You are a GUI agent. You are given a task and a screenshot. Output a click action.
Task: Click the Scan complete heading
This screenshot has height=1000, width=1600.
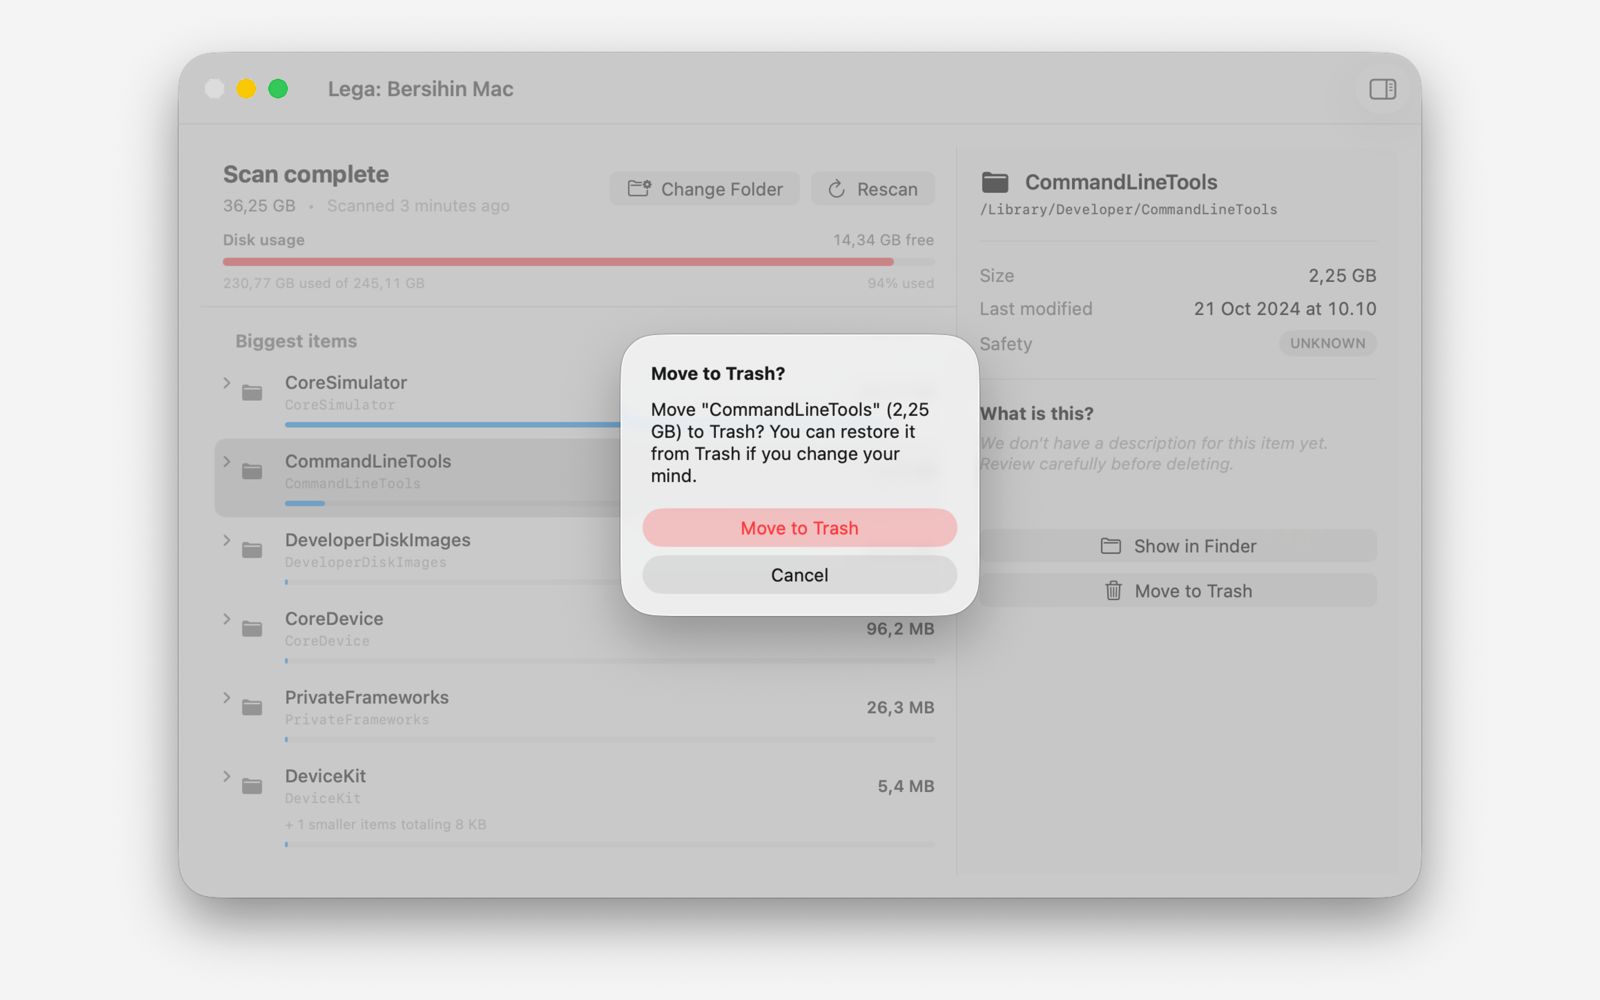pyautogui.click(x=306, y=174)
